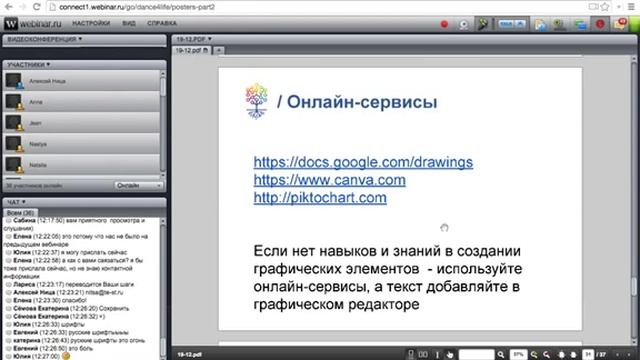The image size is (640, 360).
Task: Open the file sharing icon in top toolbar
Action: [540, 24]
